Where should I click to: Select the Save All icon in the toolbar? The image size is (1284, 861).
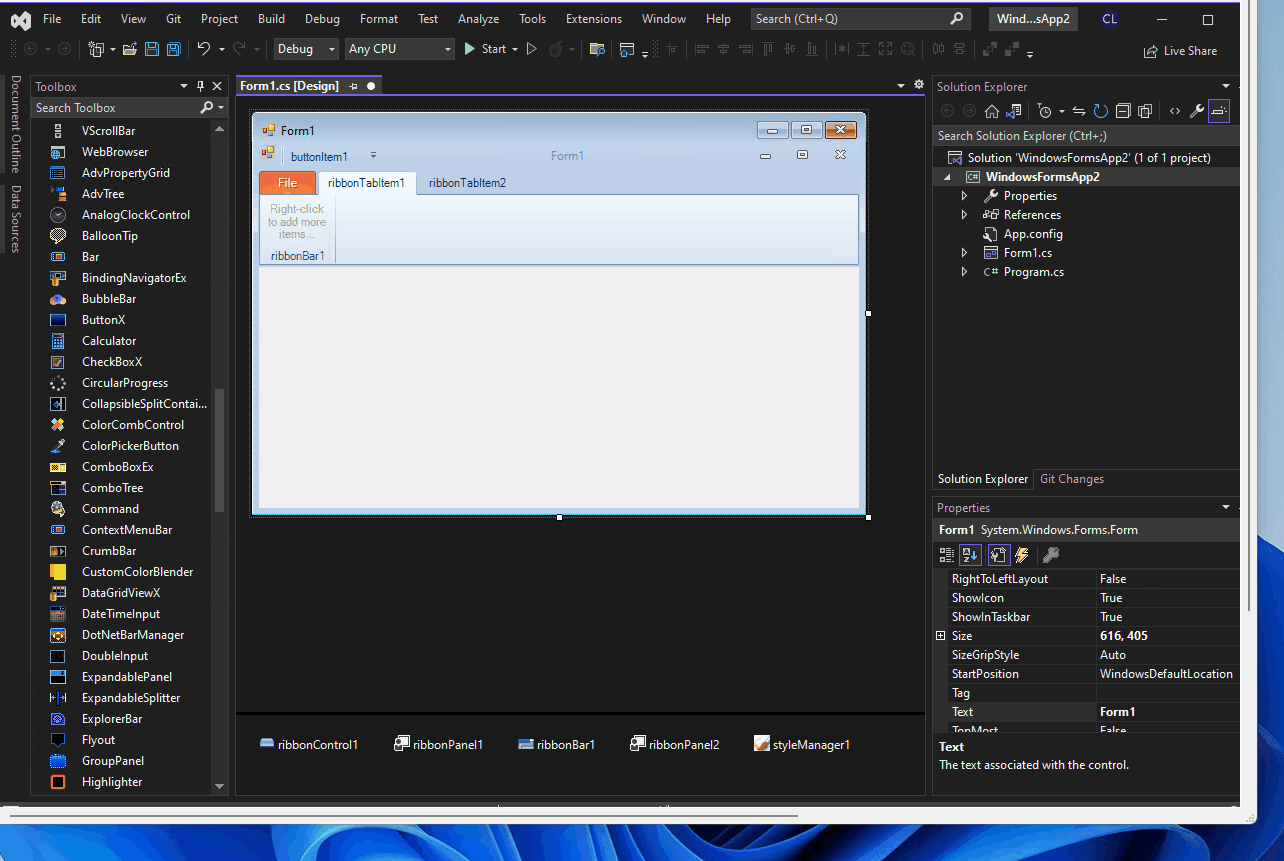coord(173,48)
